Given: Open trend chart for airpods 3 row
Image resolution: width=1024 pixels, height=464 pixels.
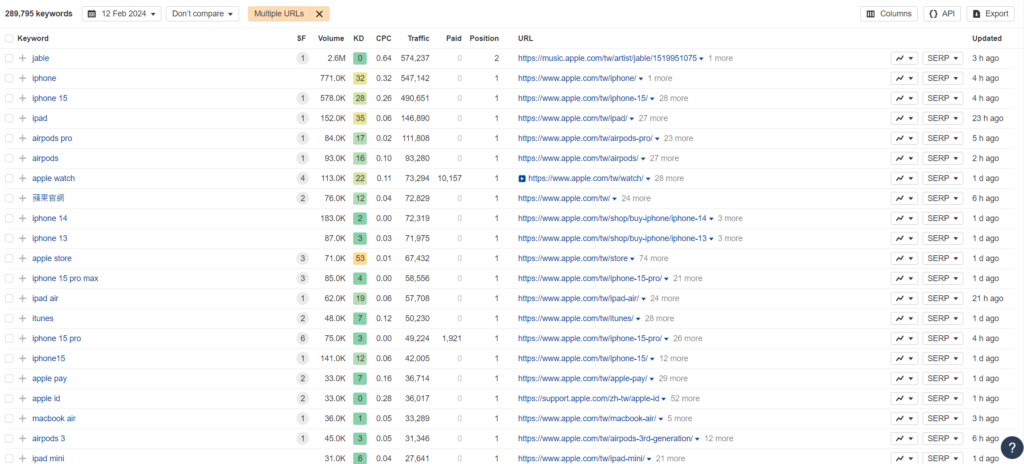Looking at the screenshot, I should pyautogui.click(x=904, y=439).
